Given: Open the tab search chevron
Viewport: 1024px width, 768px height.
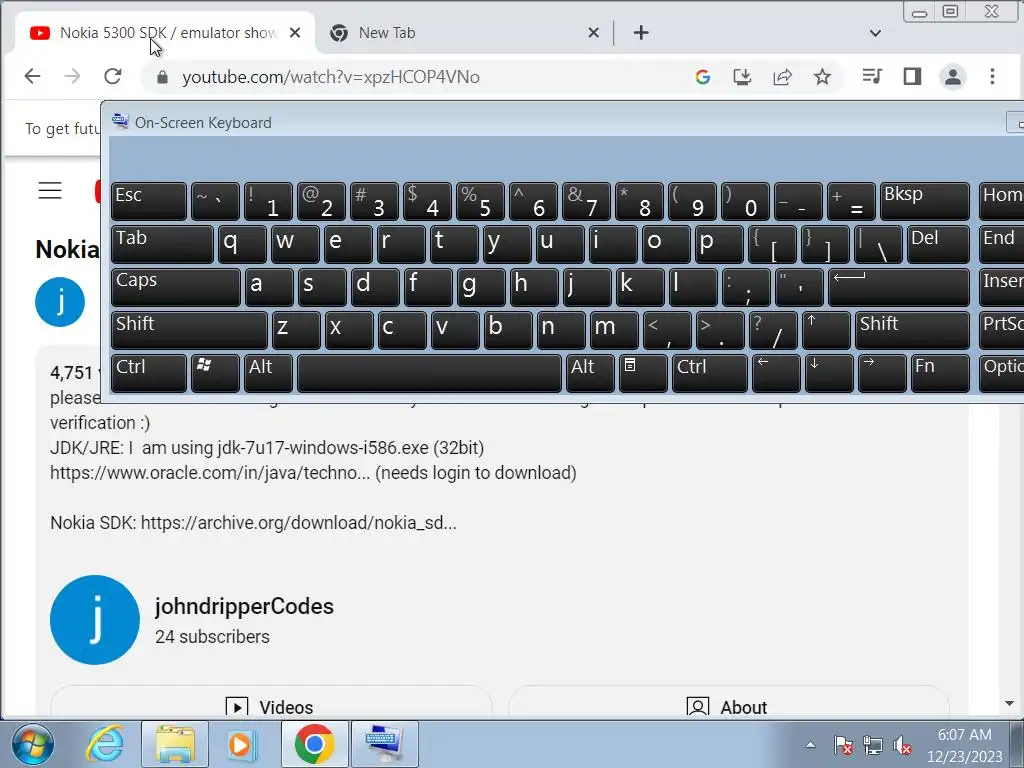Looking at the screenshot, I should coord(876,33).
